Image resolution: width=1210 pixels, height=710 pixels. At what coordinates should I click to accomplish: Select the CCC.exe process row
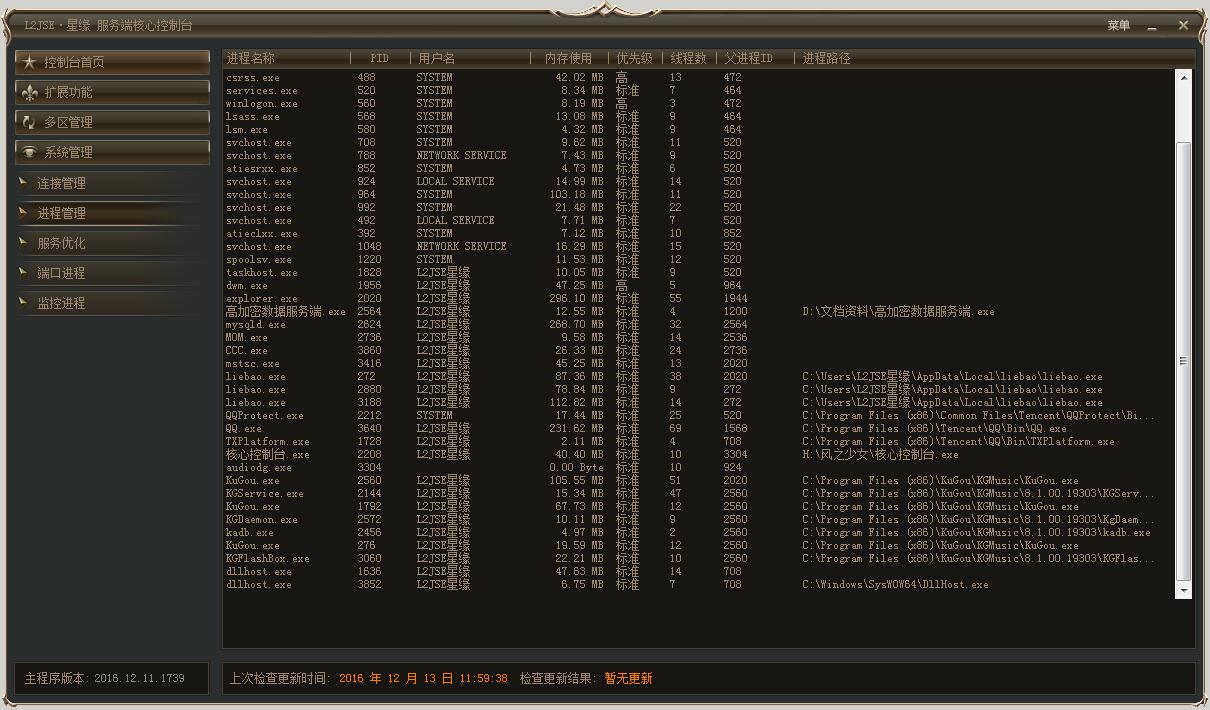[697, 350]
